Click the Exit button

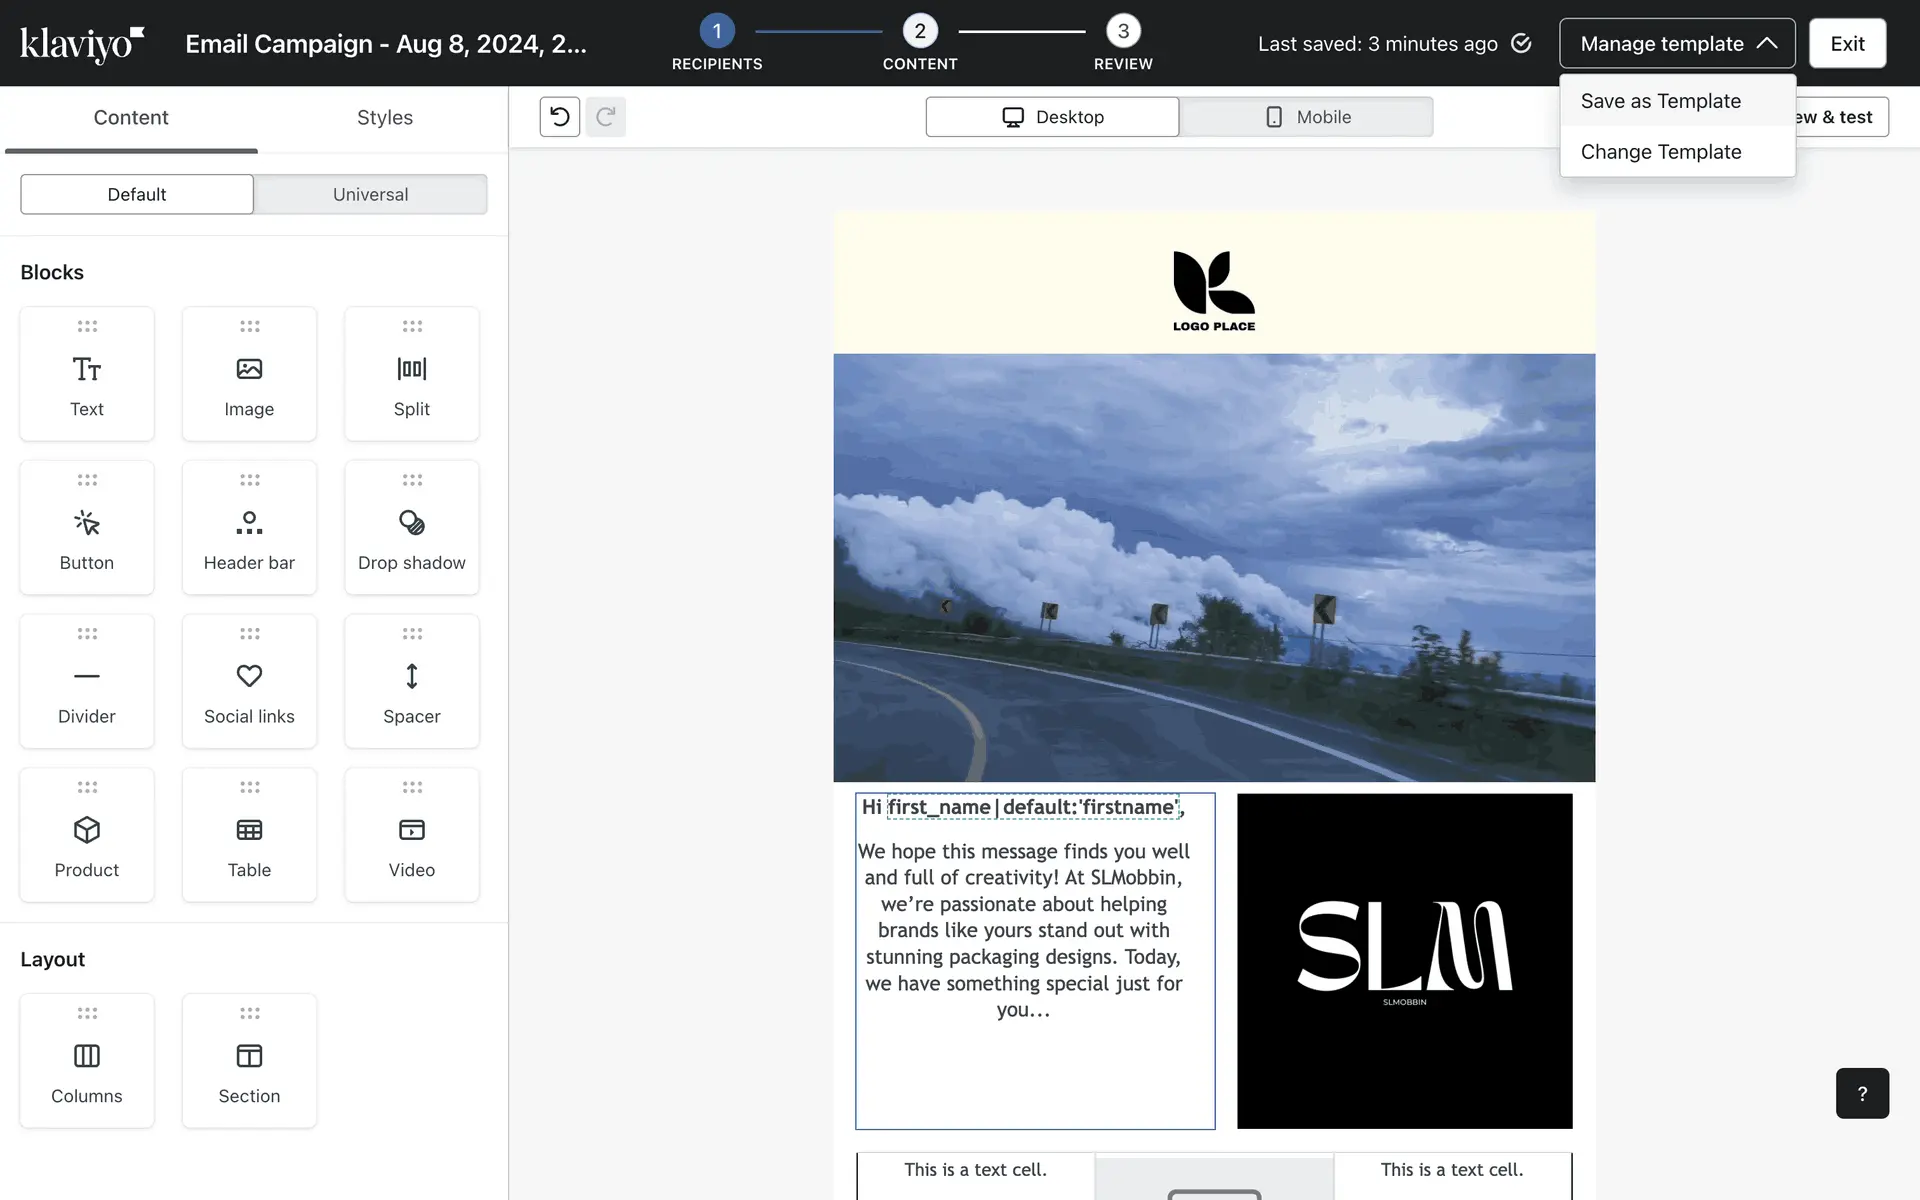coord(1847,44)
